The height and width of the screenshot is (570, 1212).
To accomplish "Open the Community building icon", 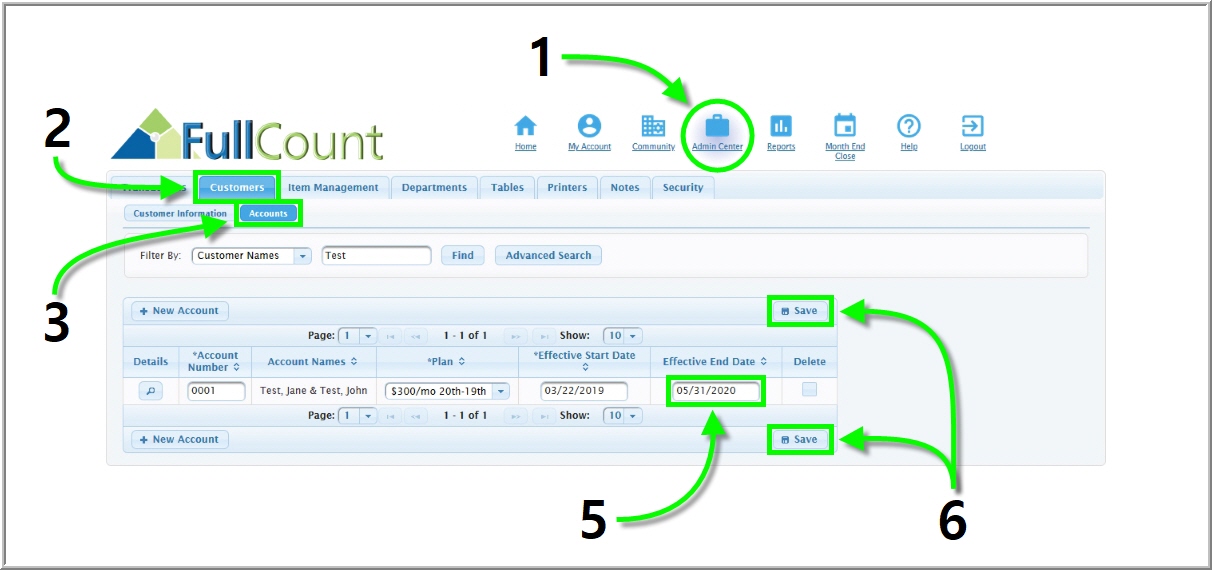I will (652, 126).
